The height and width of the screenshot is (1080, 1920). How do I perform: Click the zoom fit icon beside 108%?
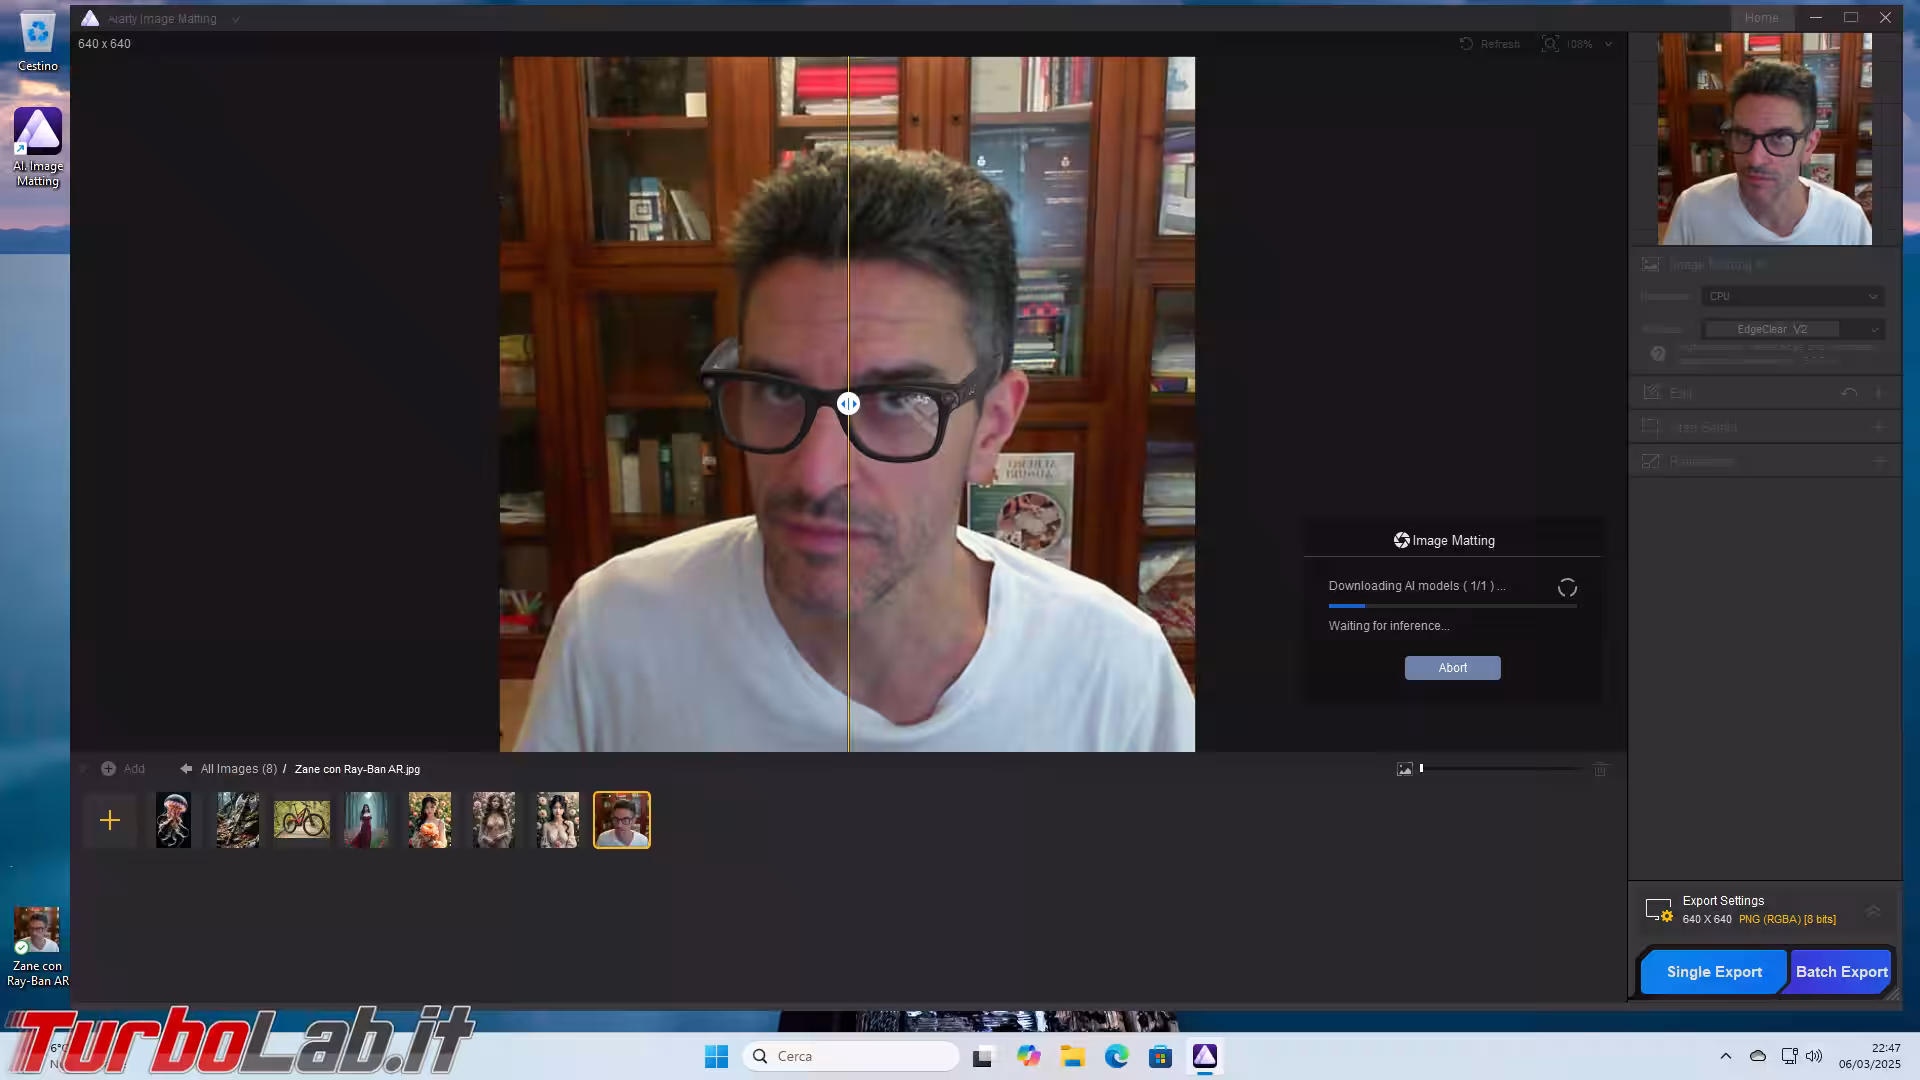[x=1549, y=44]
